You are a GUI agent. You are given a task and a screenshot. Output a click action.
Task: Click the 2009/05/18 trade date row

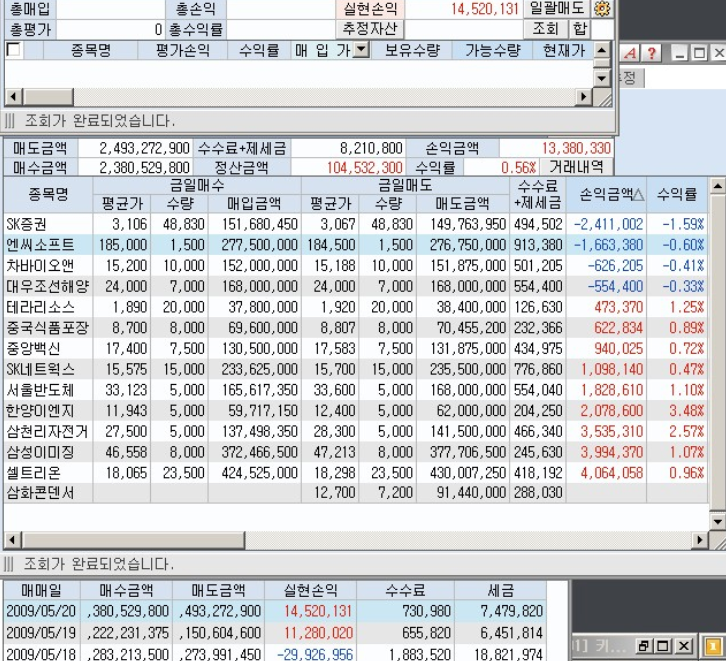coord(275,653)
